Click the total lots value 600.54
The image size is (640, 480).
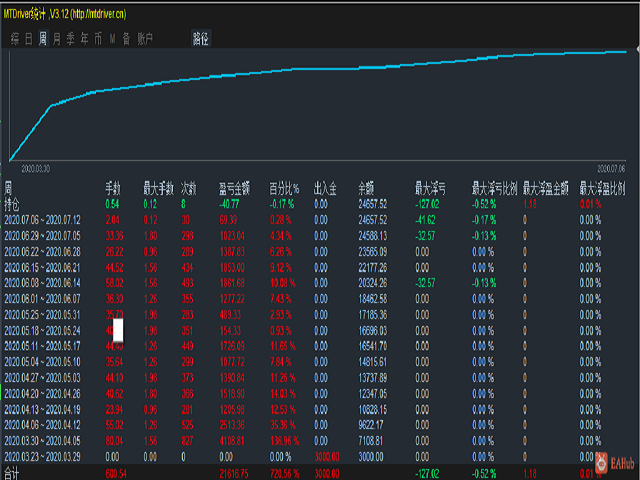[x=116, y=473]
